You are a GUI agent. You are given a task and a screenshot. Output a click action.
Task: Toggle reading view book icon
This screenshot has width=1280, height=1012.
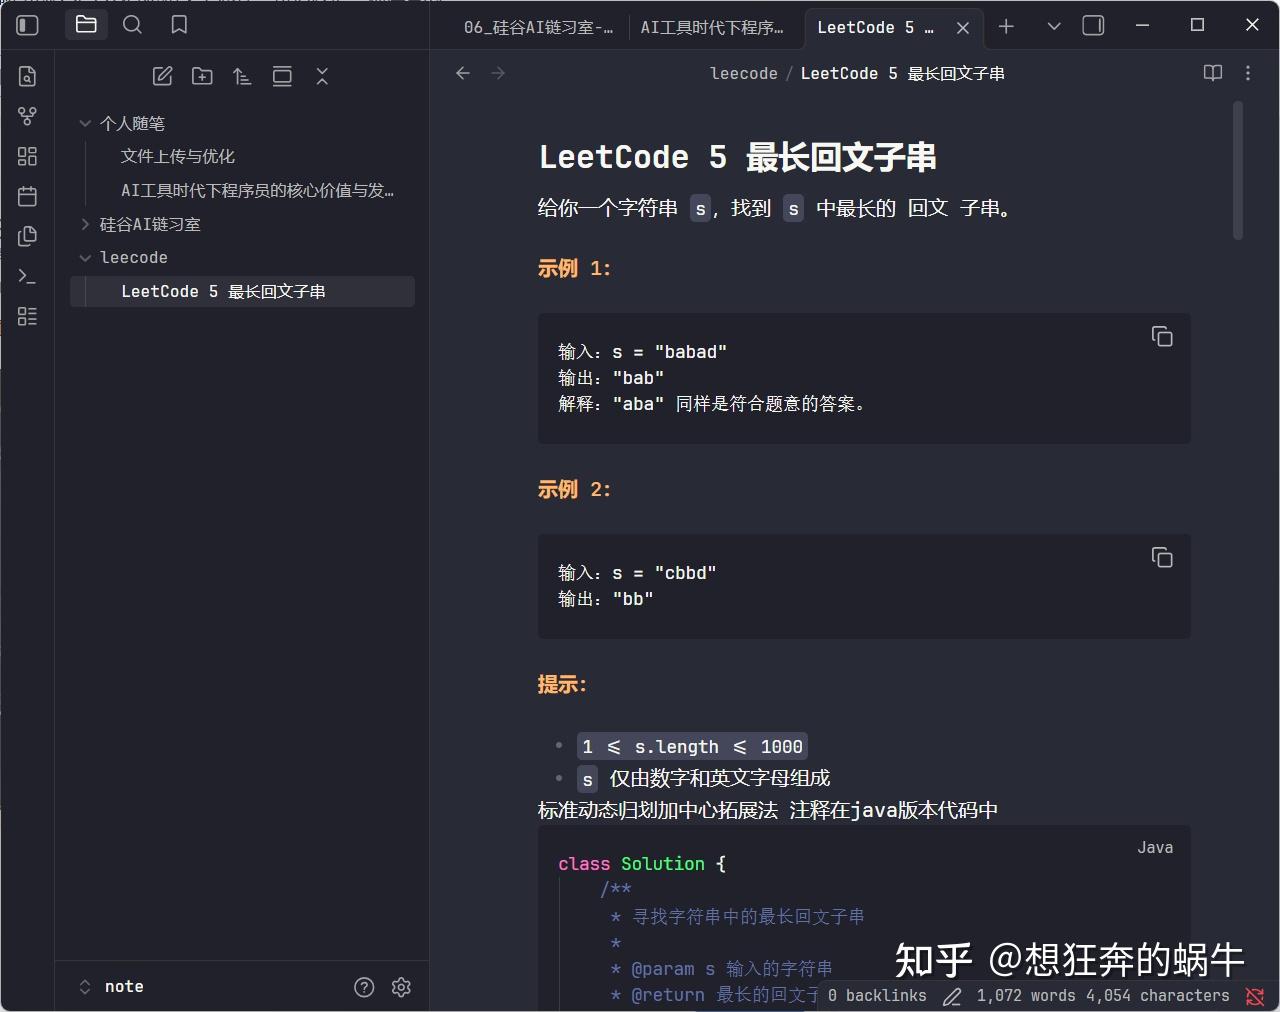[1213, 73]
